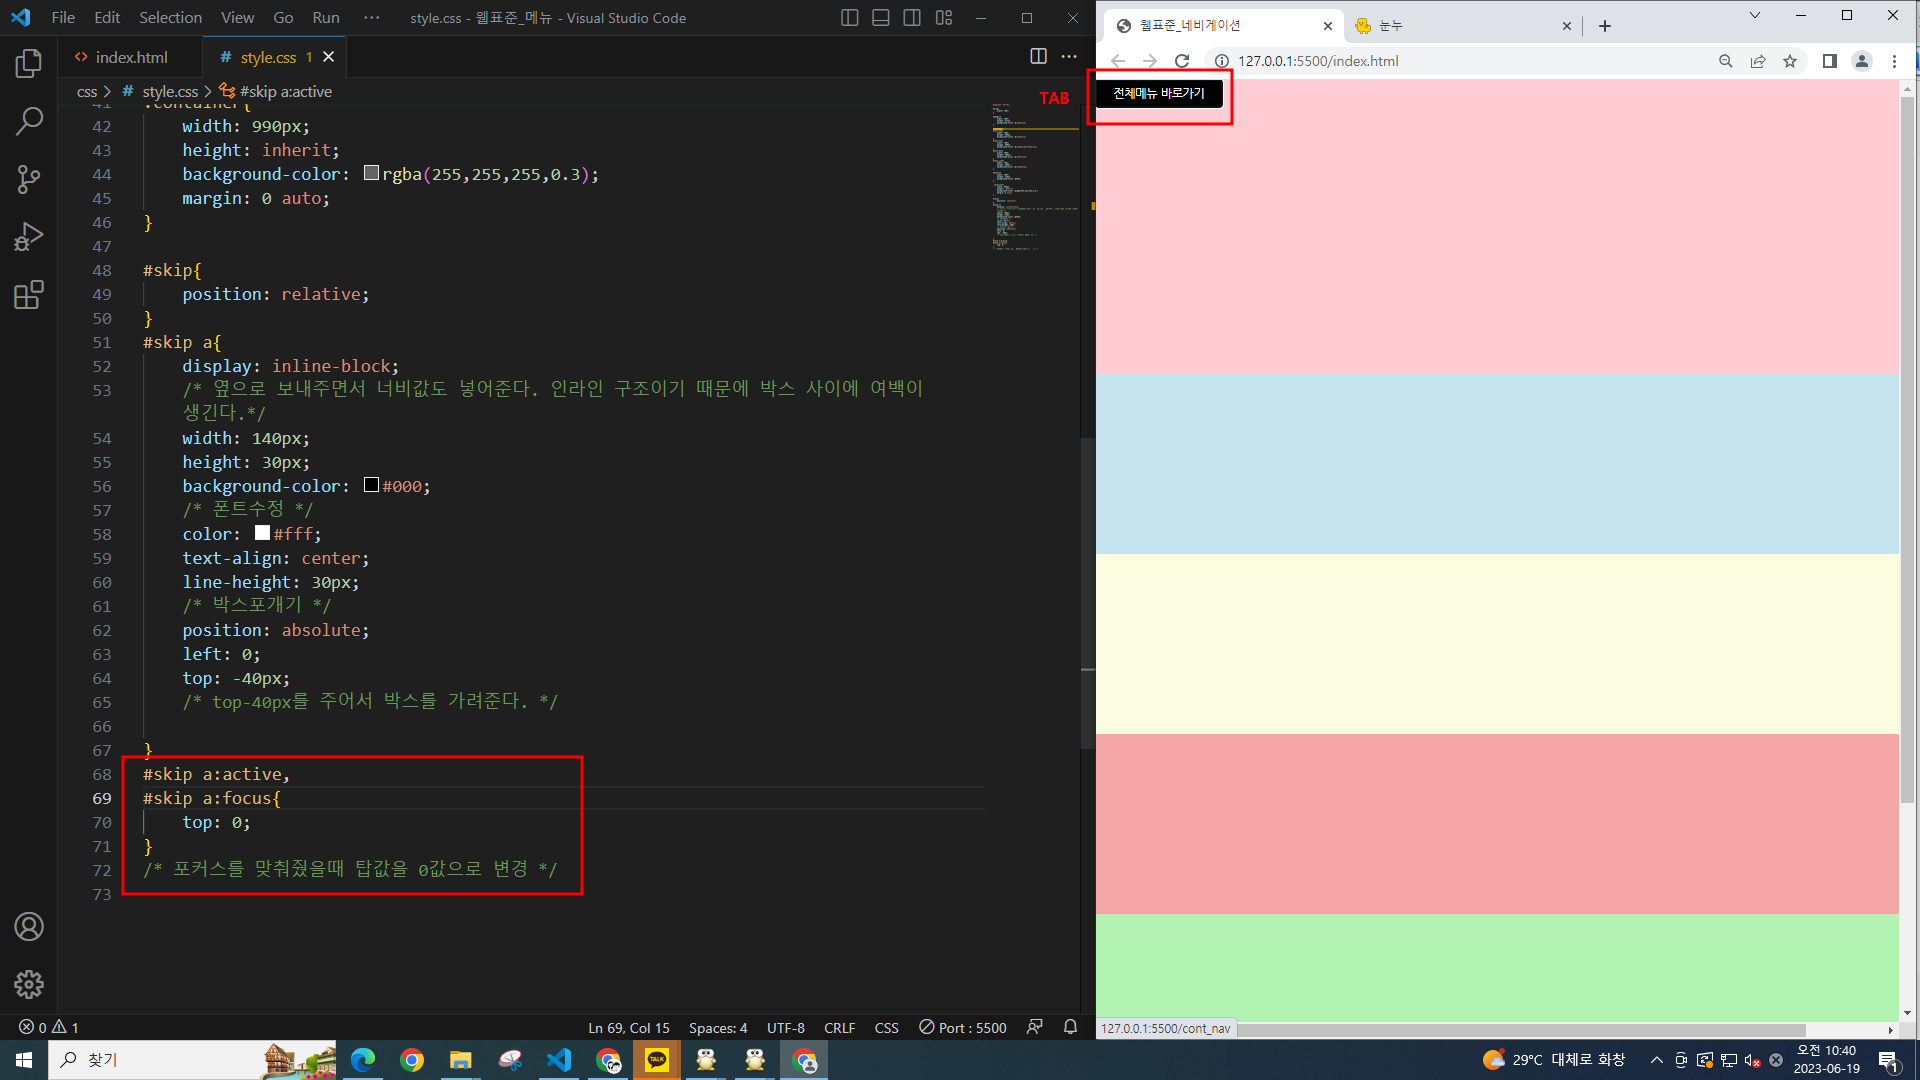Open Chrome tab search dropdown
The image size is (1920, 1080).
pyautogui.click(x=1754, y=16)
